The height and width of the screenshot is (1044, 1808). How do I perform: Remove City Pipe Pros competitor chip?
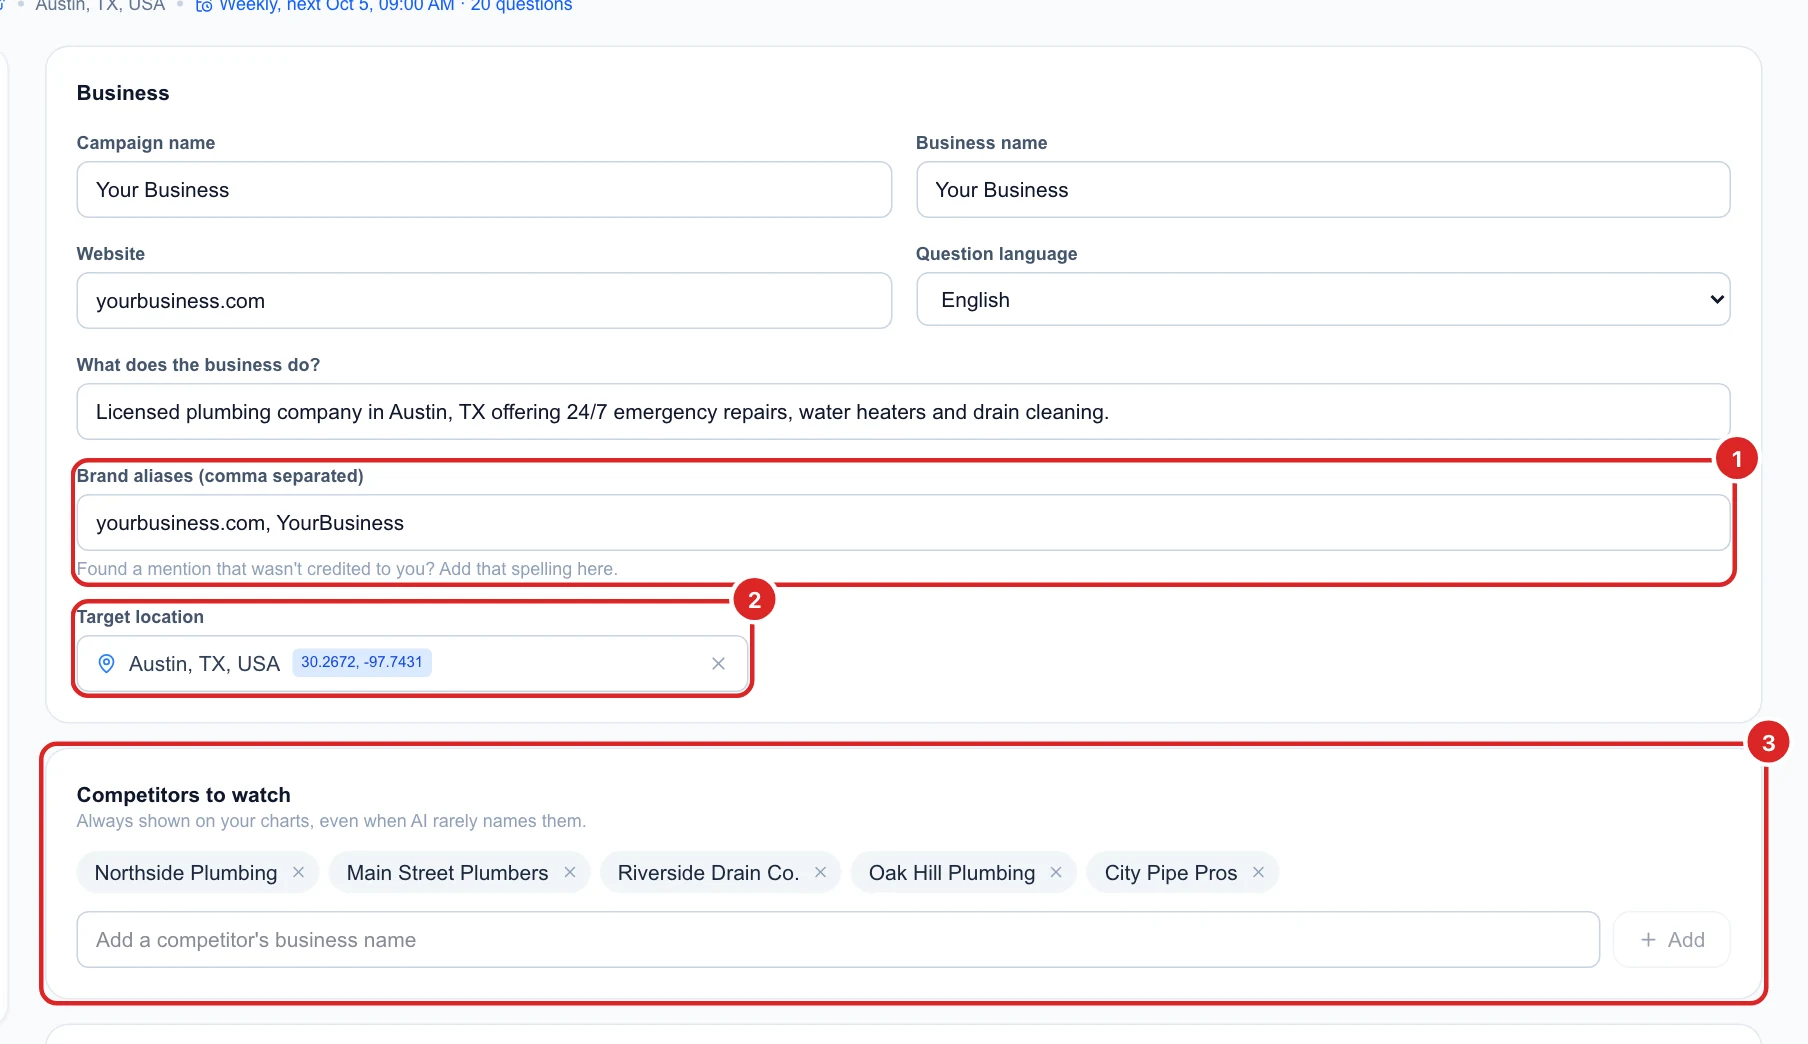1258,872
